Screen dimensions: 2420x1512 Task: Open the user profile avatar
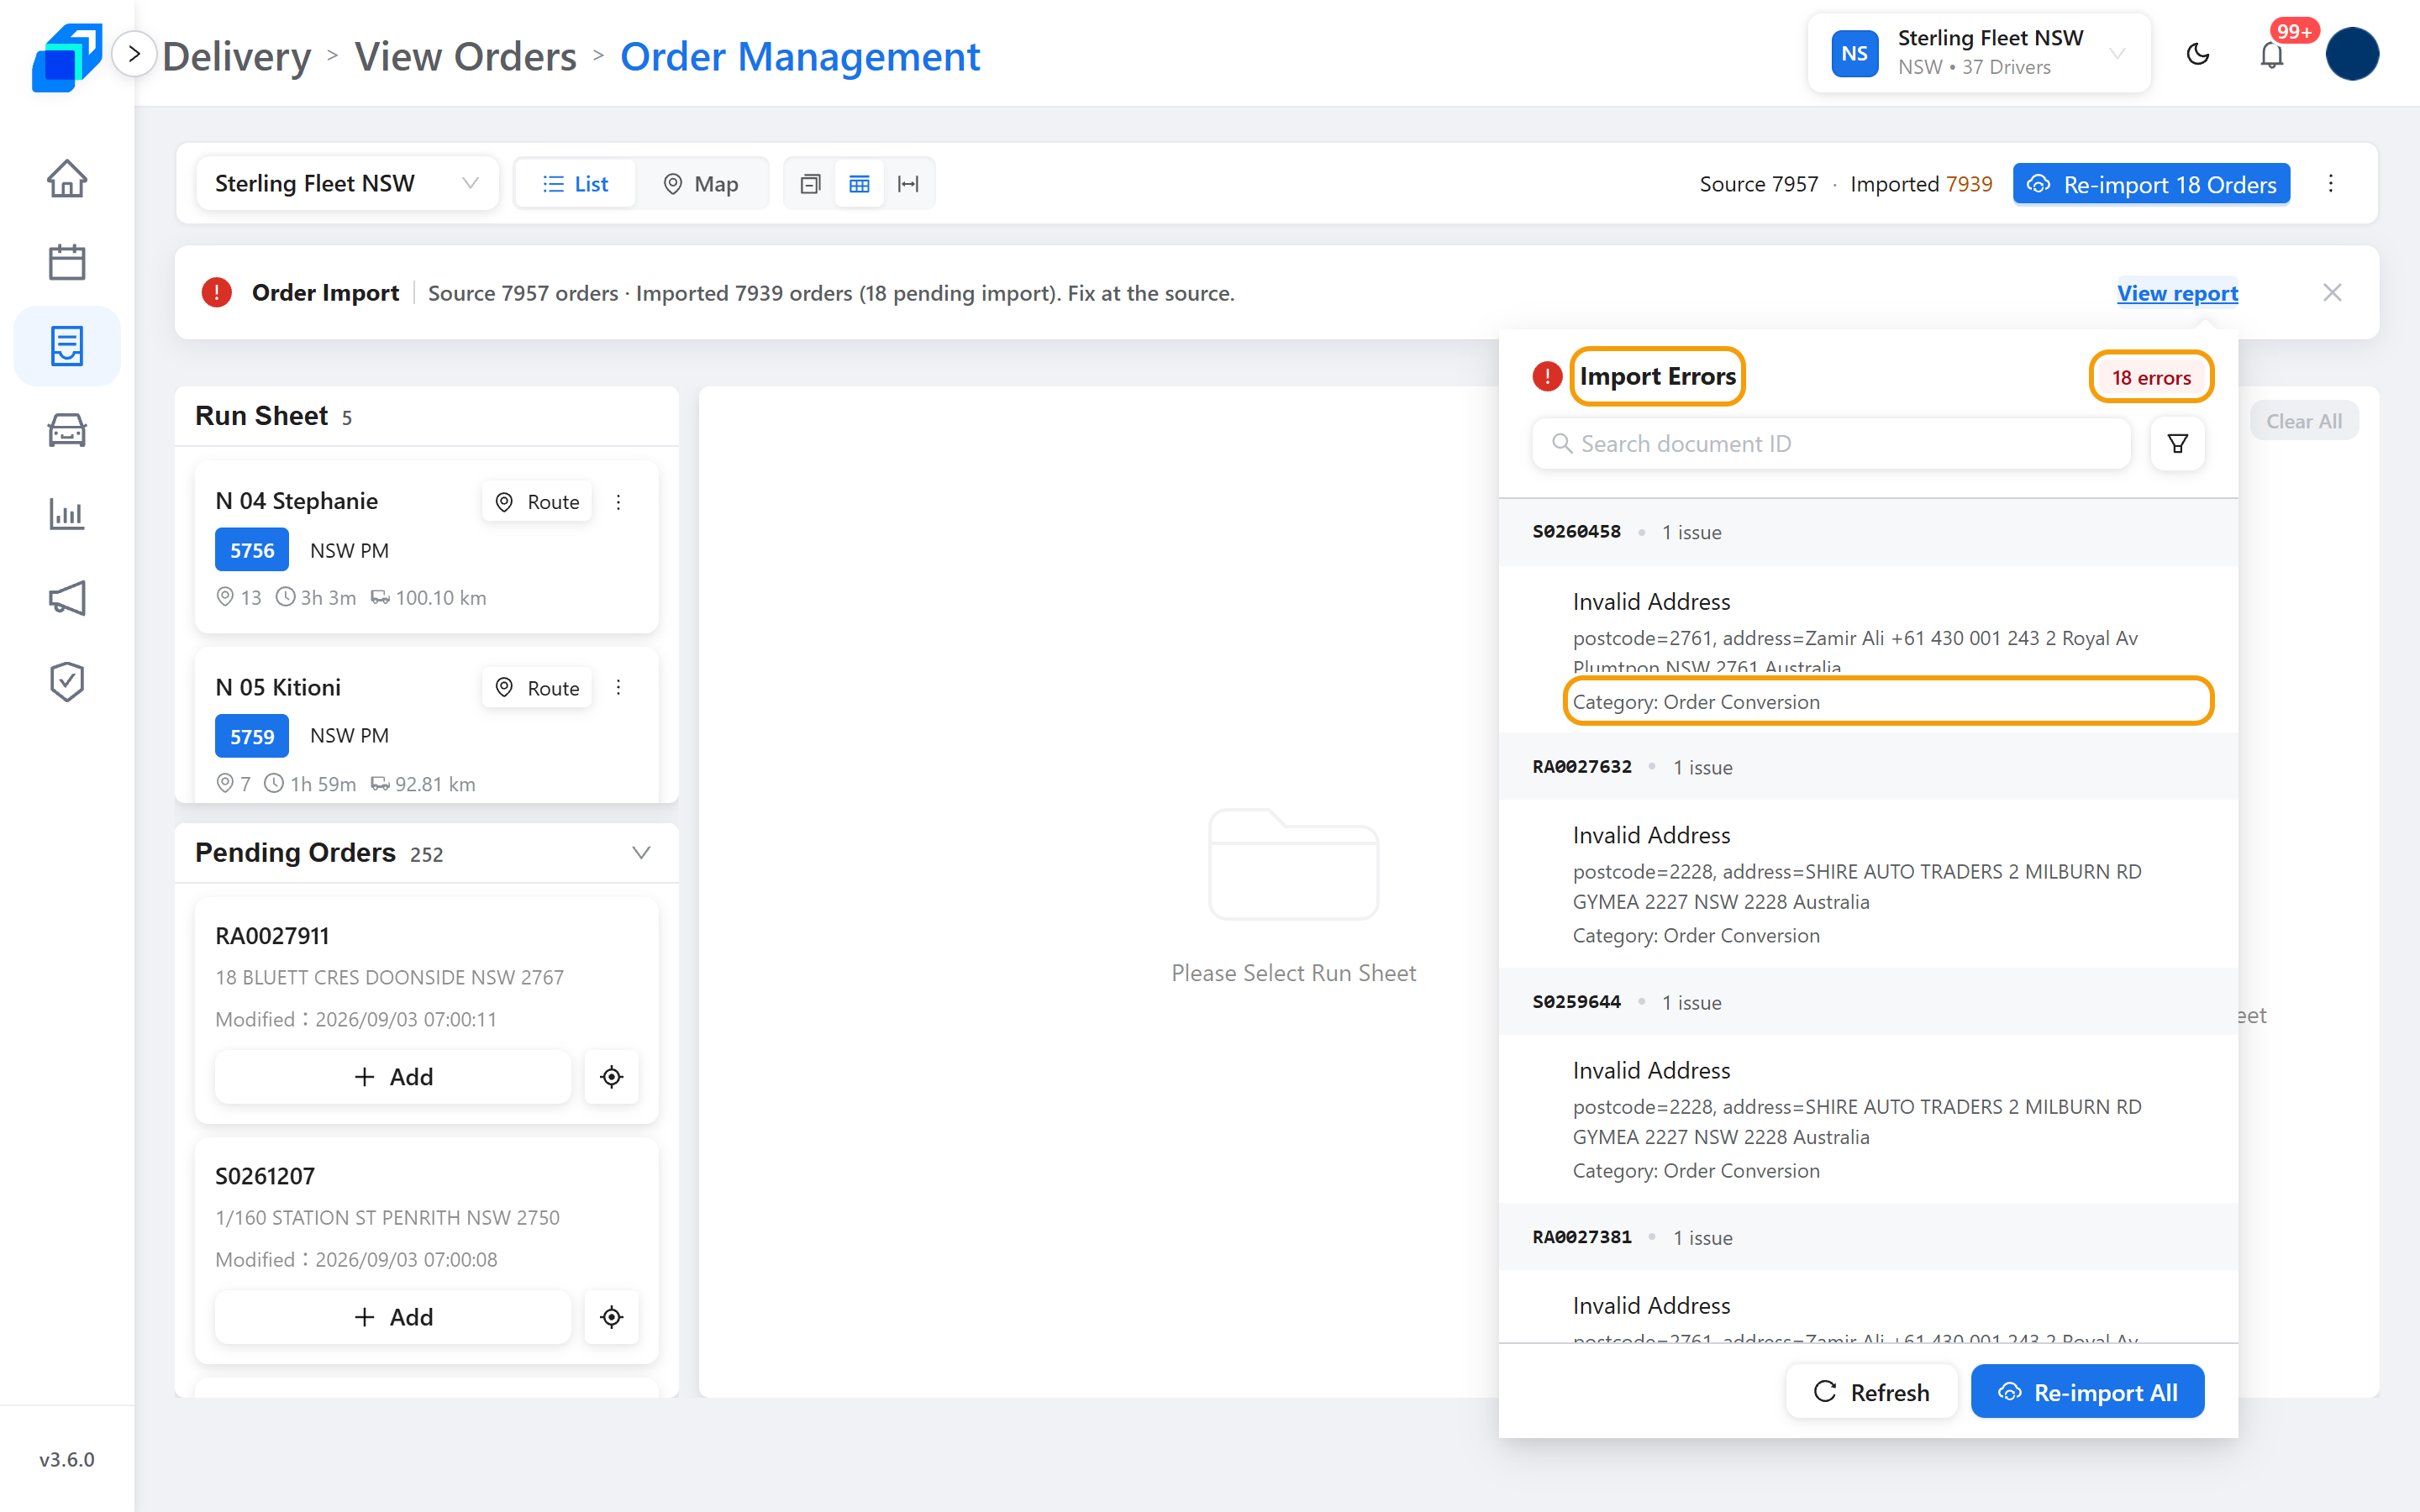pos(2352,54)
